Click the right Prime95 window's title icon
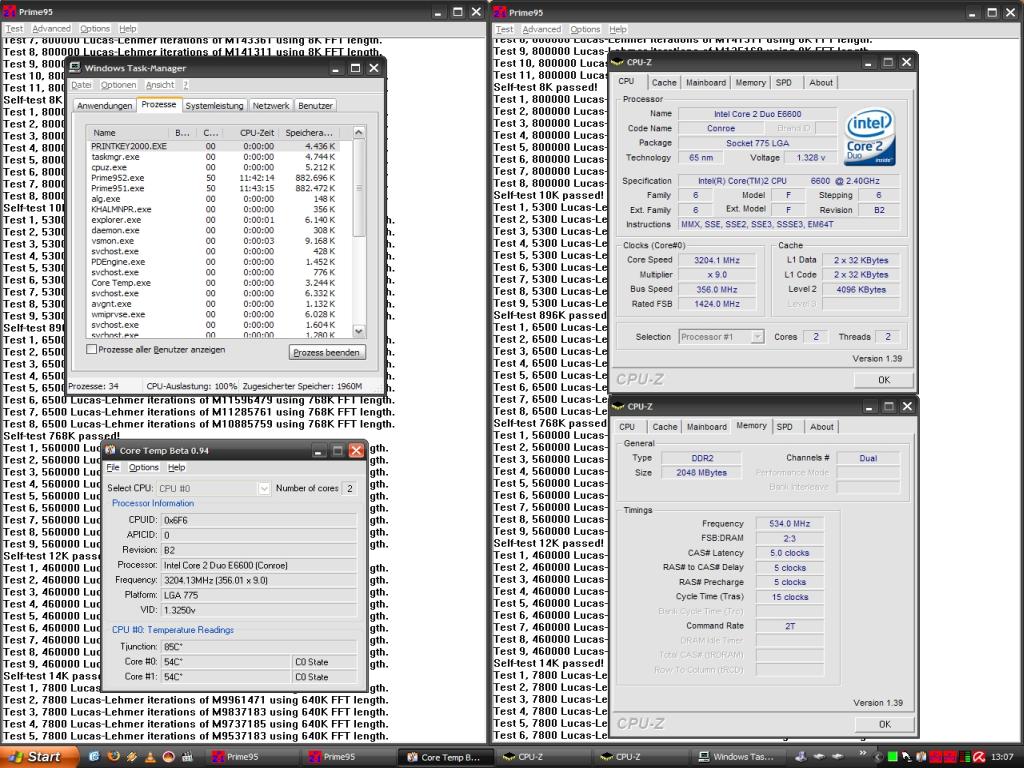Viewport: 1024px width, 768px height. (x=500, y=12)
